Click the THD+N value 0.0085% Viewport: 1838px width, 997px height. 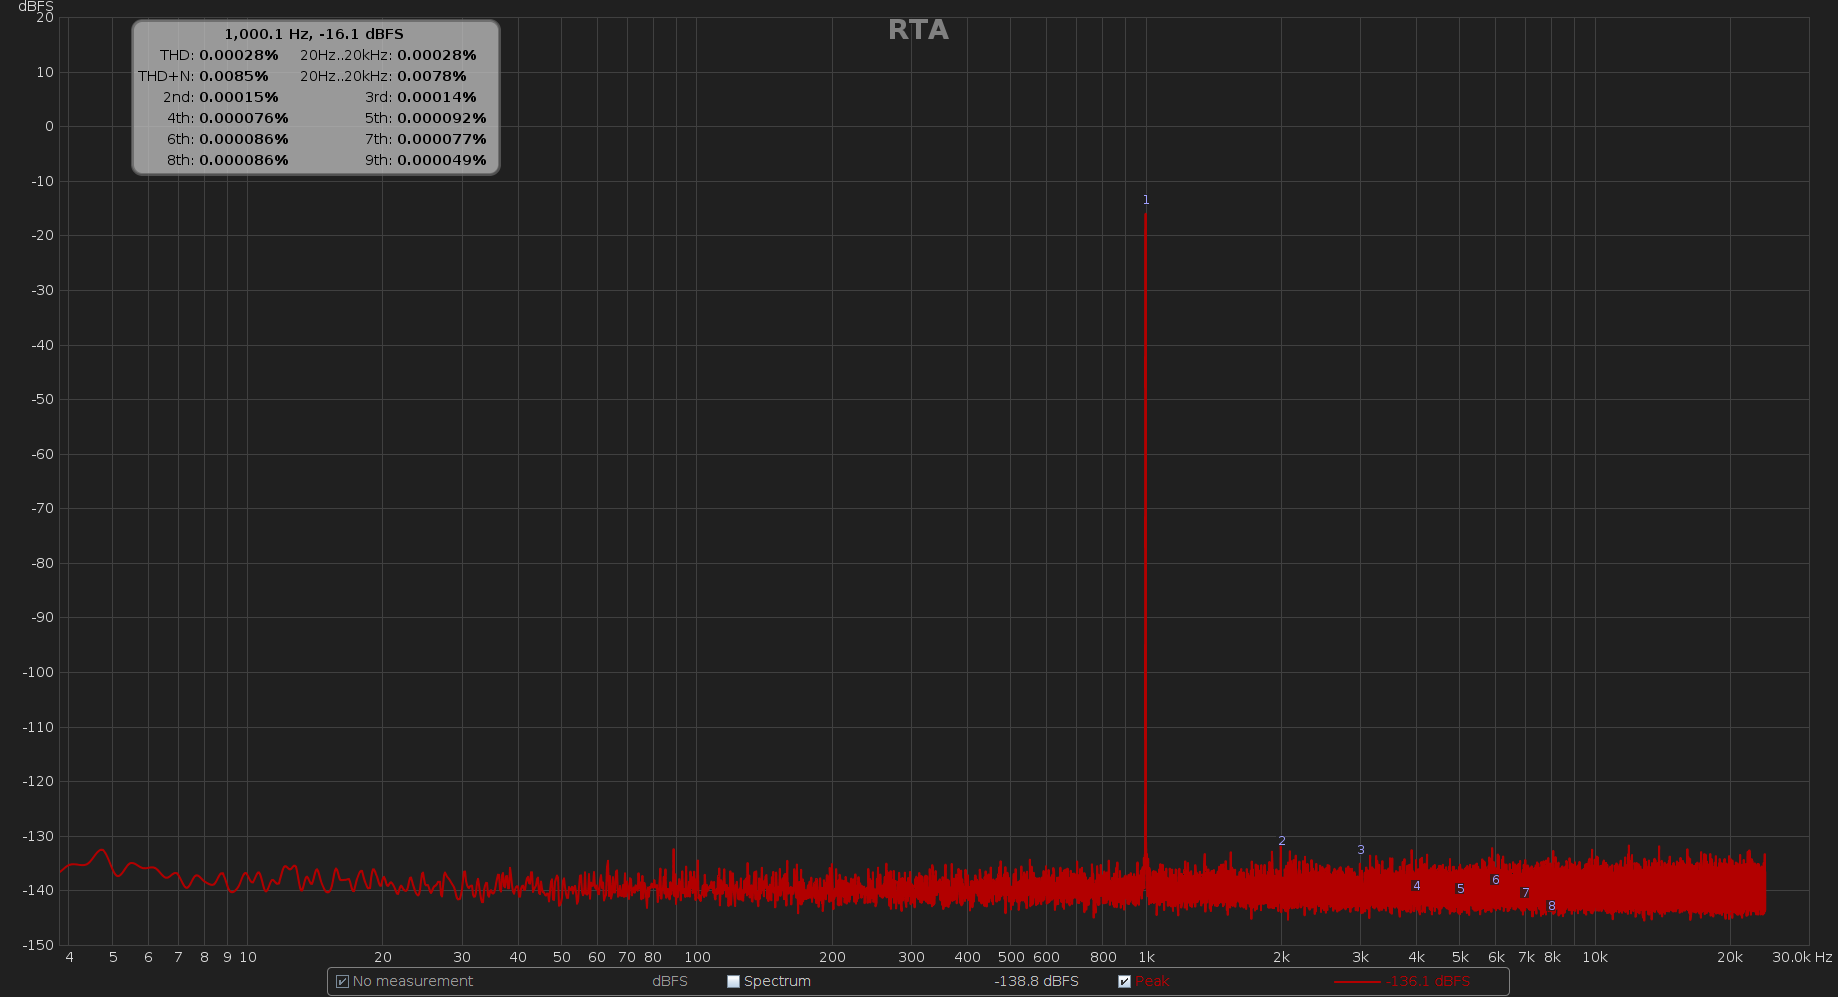click(x=234, y=76)
